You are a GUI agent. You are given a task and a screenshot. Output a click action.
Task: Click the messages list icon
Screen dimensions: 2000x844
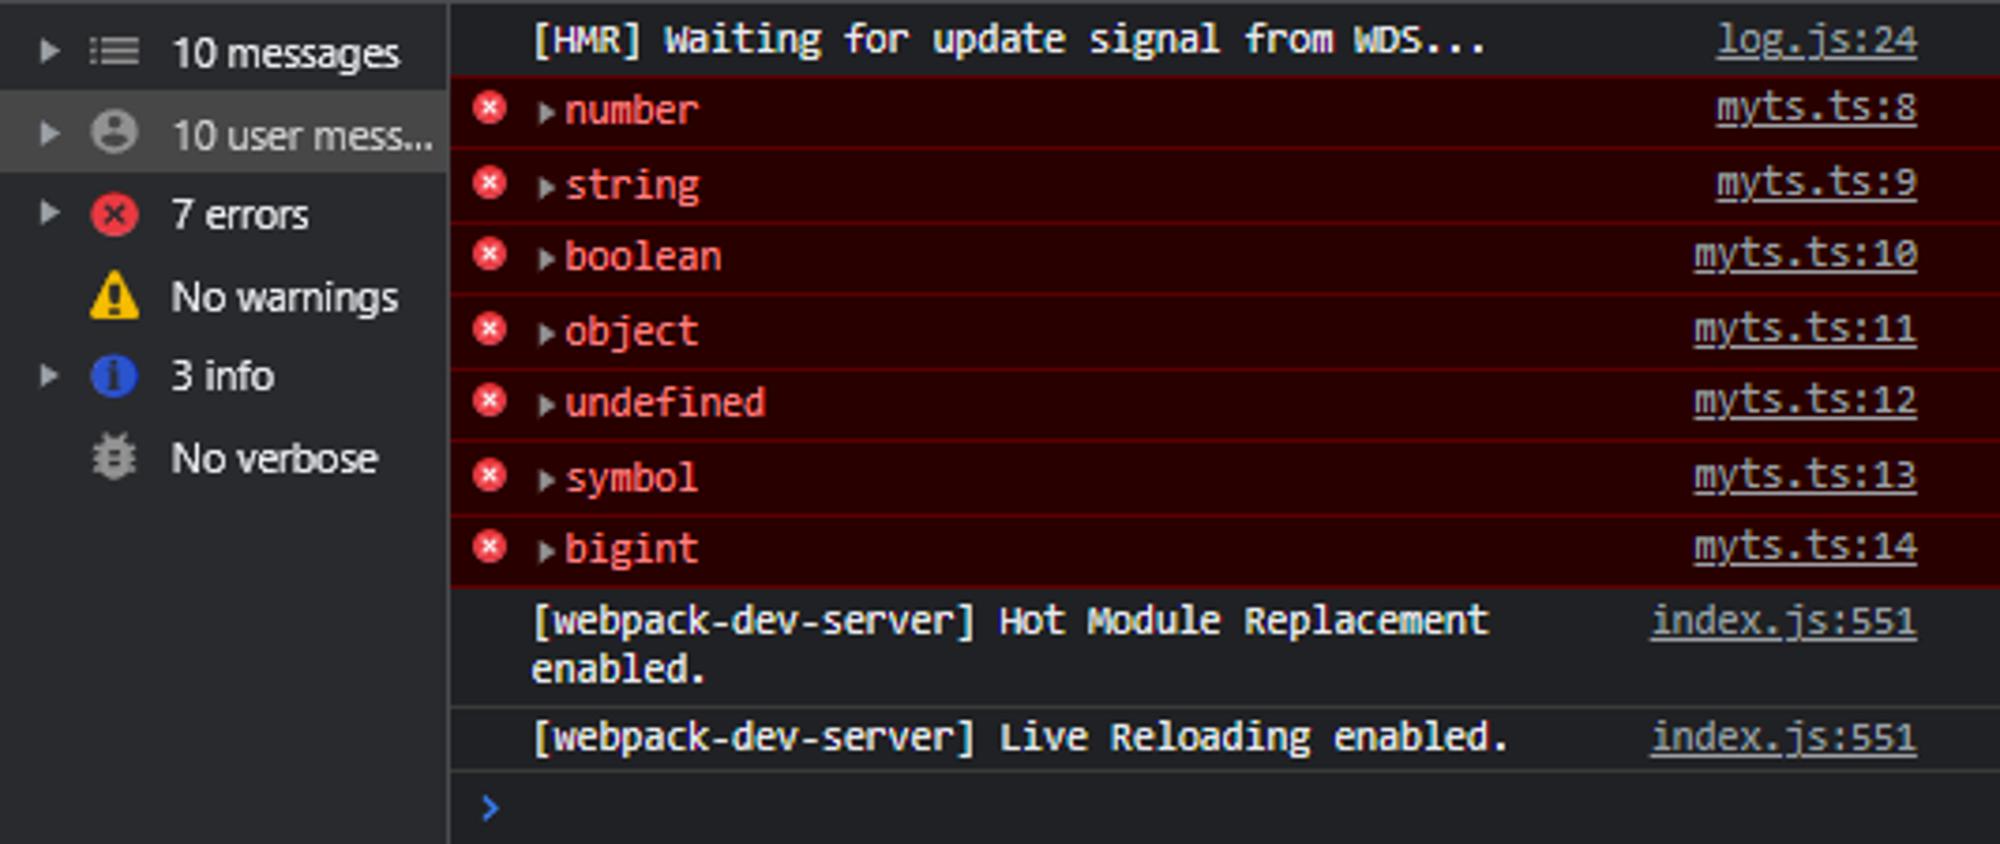(114, 51)
